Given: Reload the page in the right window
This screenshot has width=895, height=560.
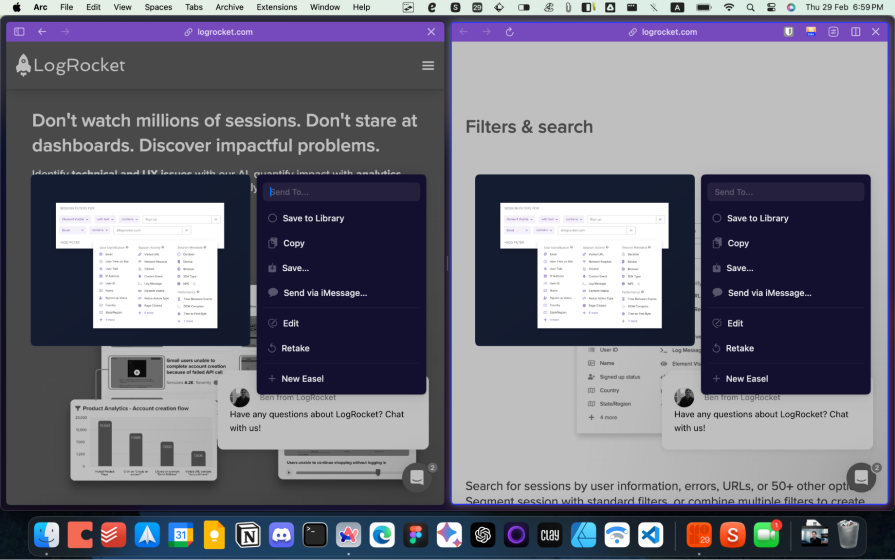Looking at the screenshot, I should click(510, 32).
